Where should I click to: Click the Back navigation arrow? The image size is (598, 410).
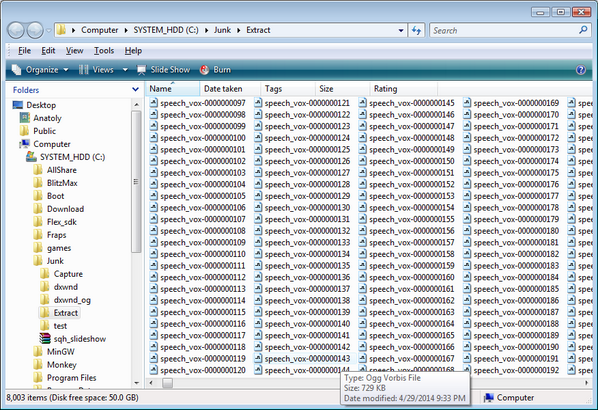[16, 30]
